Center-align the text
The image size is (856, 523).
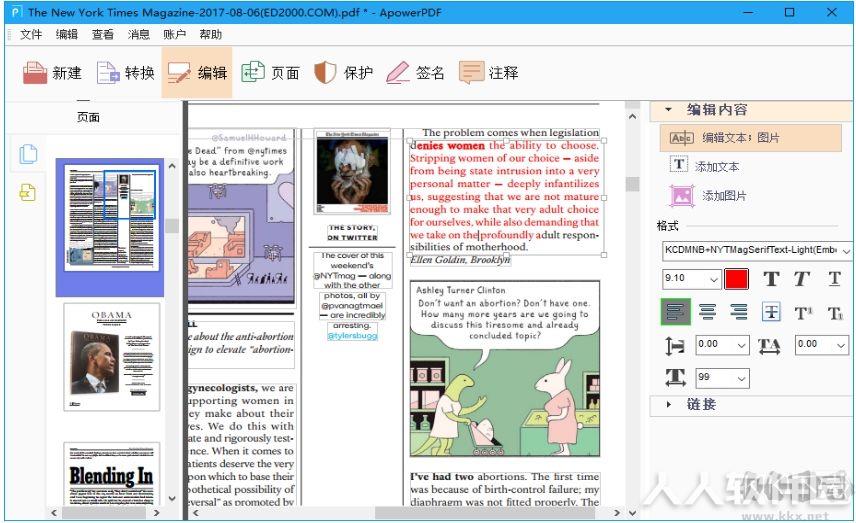click(708, 312)
